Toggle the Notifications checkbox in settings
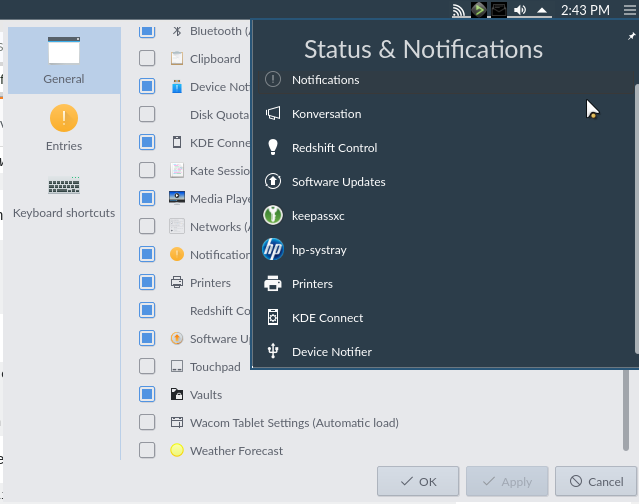This screenshot has width=639, height=504. tap(147, 254)
